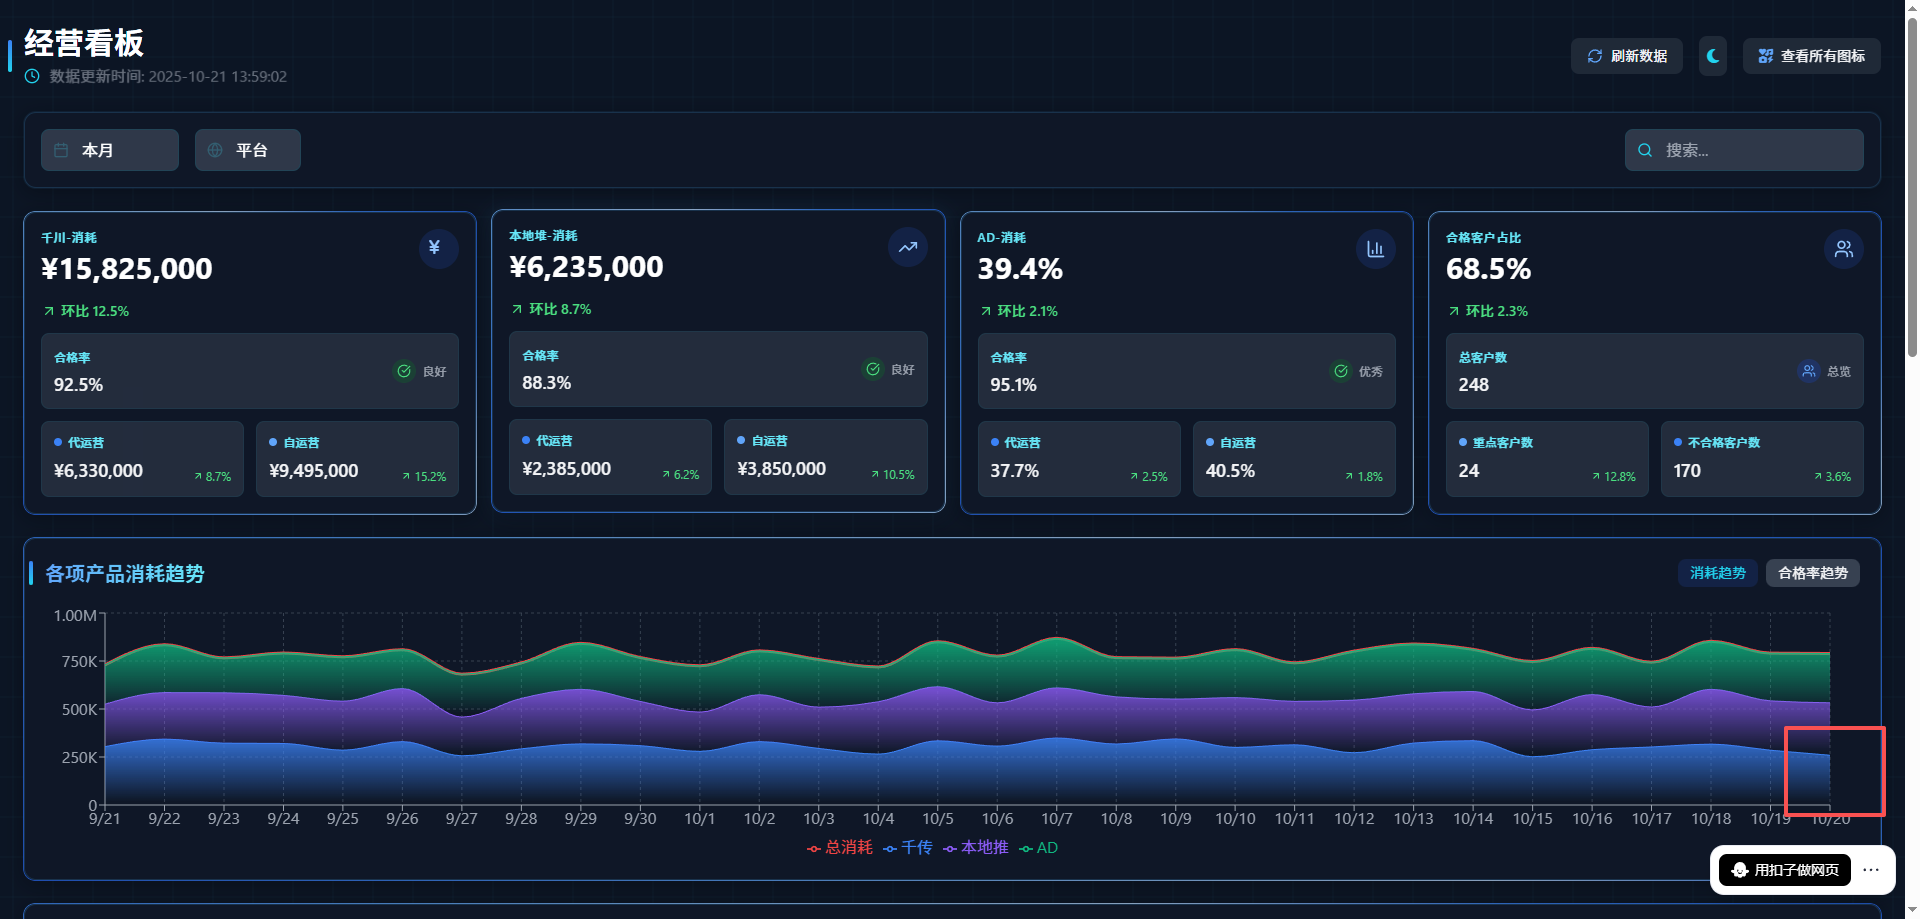Click the 刷新数据 button

pyautogui.click(x=1626, y=56)
